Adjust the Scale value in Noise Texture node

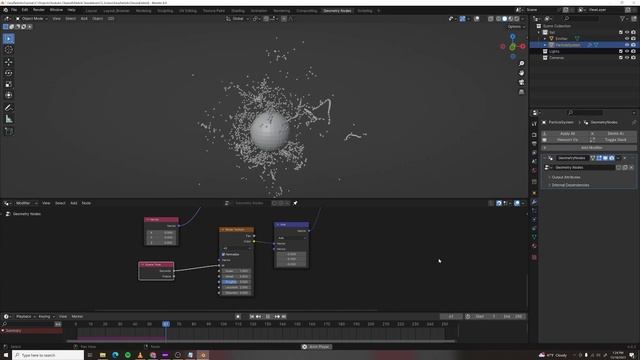point(236,271)
